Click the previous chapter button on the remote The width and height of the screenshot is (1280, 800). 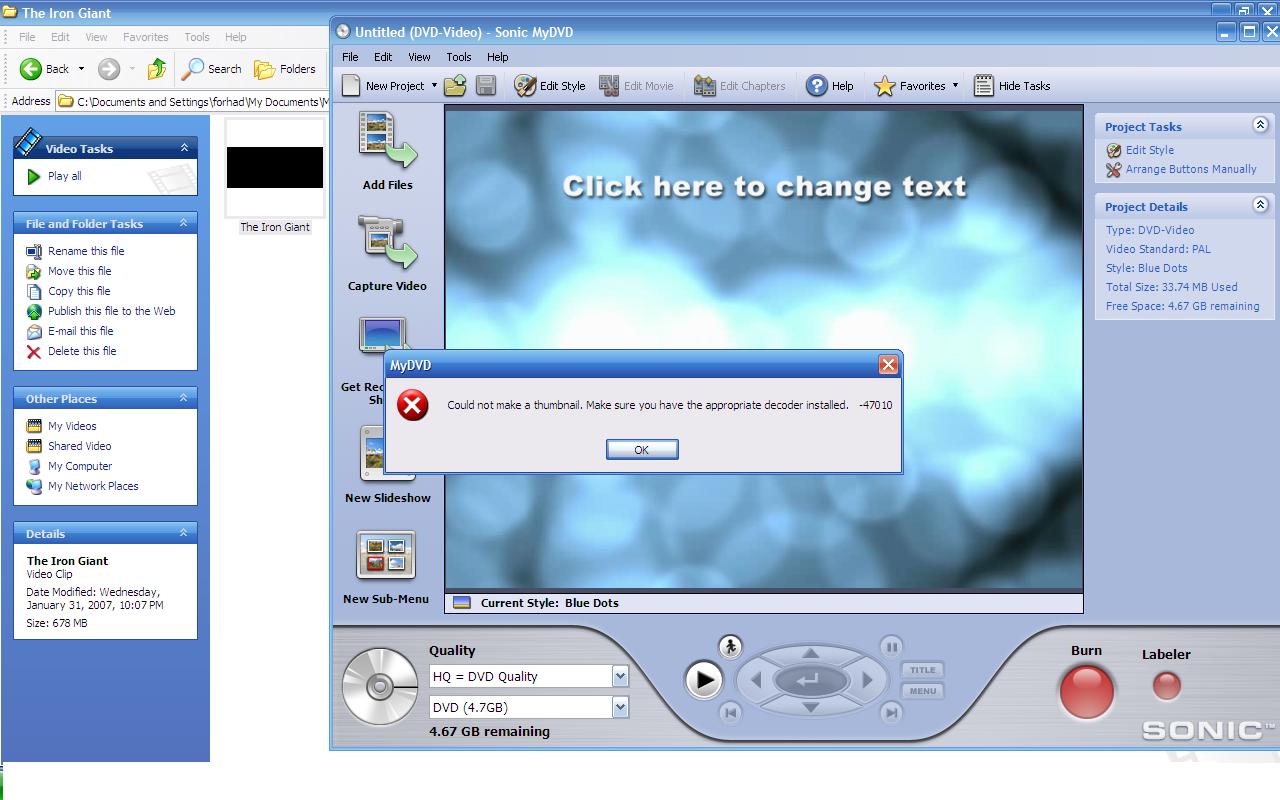click(x=730, y=713)
